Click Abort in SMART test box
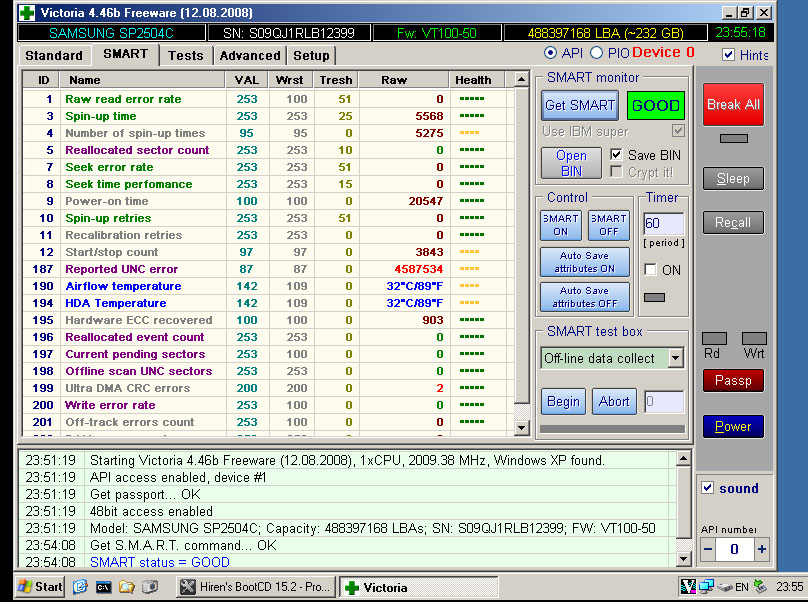The height and width of the screenshot is (602, 808). [614, 402]
